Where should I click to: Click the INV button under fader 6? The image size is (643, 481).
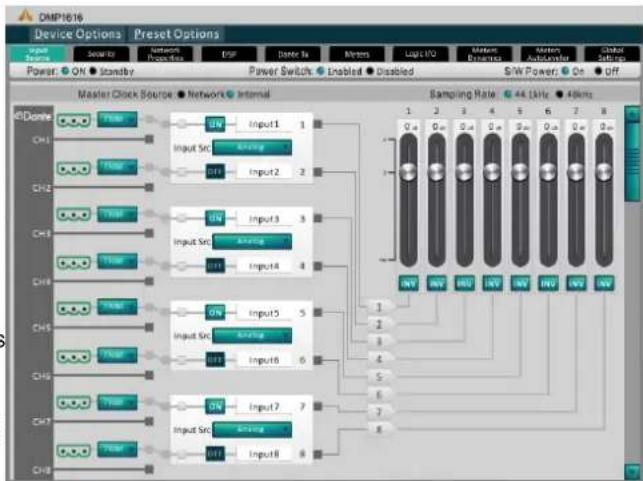coord(548,283)
